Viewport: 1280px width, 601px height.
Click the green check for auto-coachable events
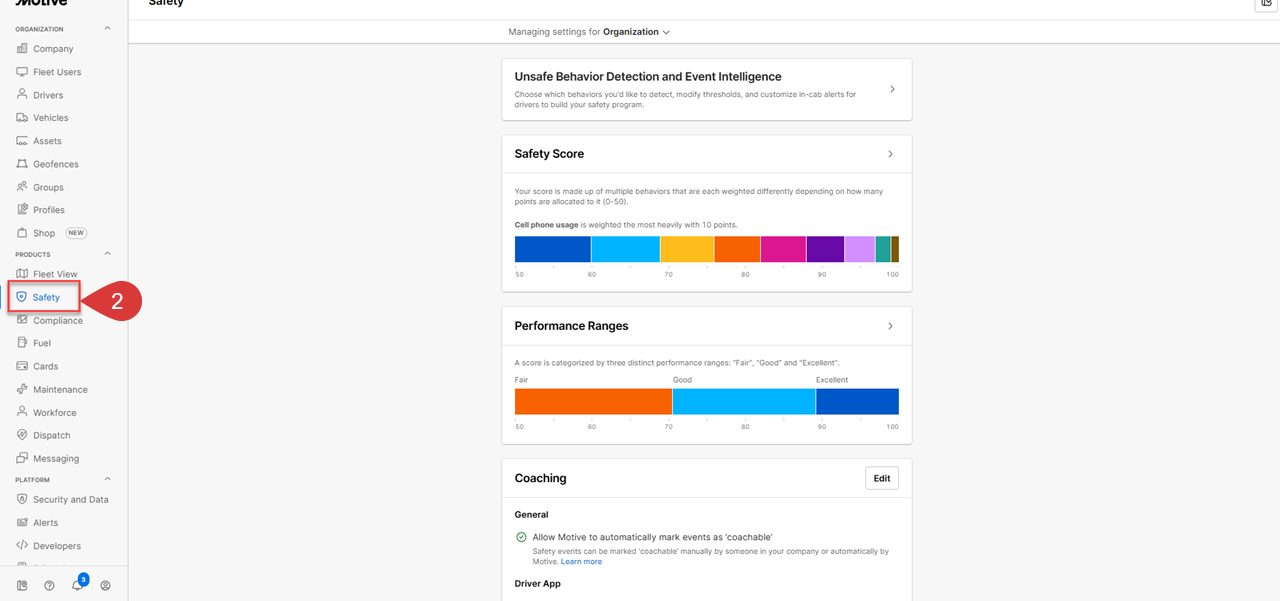point(521,537)
